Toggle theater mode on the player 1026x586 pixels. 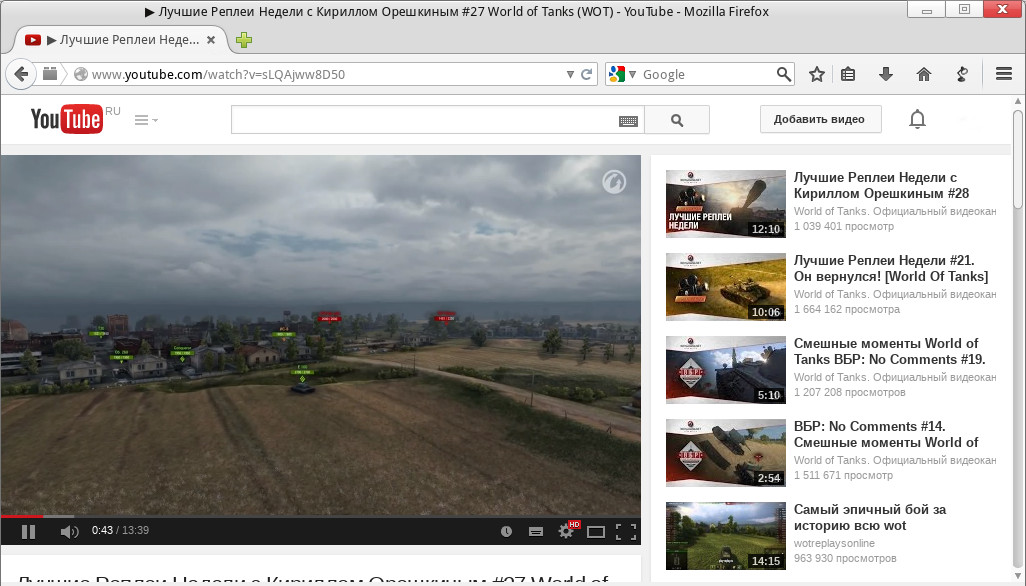point(596,532)
